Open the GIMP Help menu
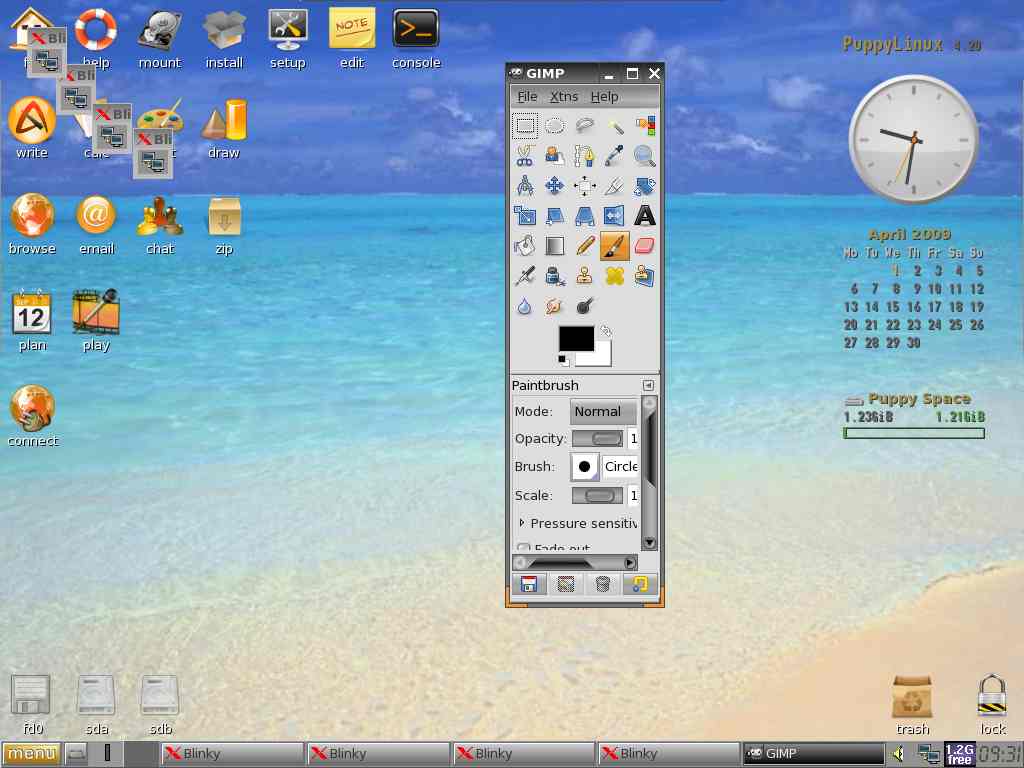 pyautogui.click(x=604, y=97)
